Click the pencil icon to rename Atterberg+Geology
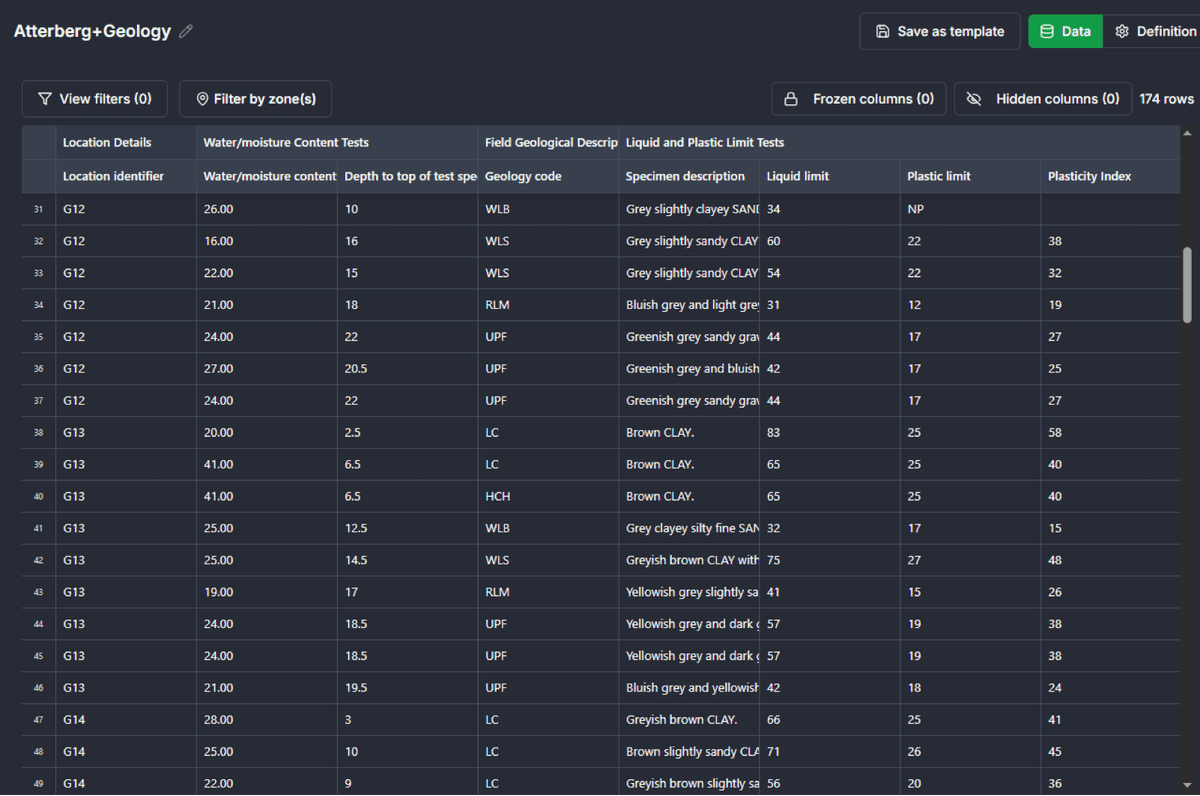This screenshot has width=1200, height=796. point(186,32)
